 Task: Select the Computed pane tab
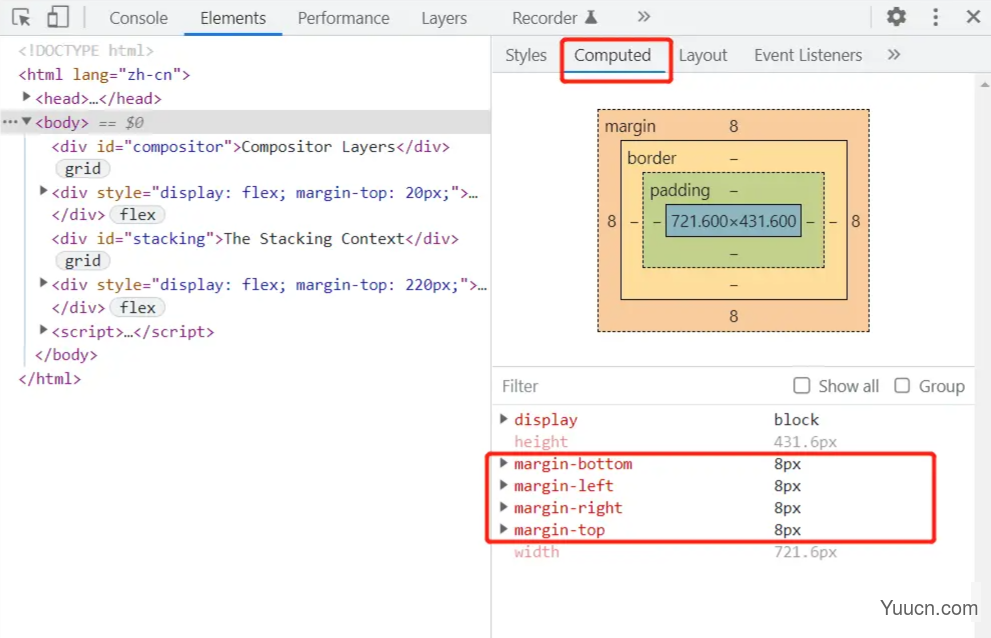coord(612,56)
